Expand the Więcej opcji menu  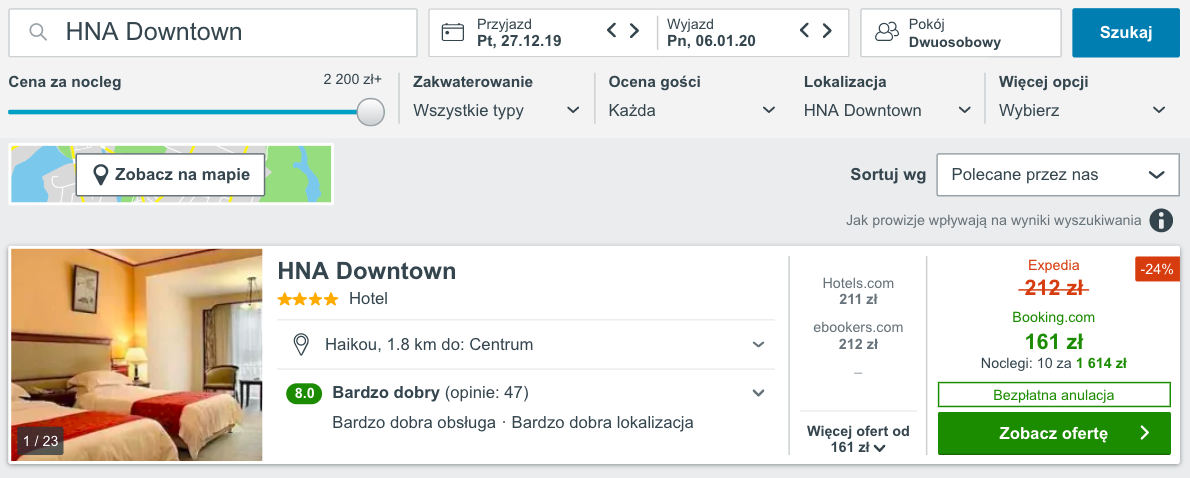pyautogui.click(x=1082, y=110)
